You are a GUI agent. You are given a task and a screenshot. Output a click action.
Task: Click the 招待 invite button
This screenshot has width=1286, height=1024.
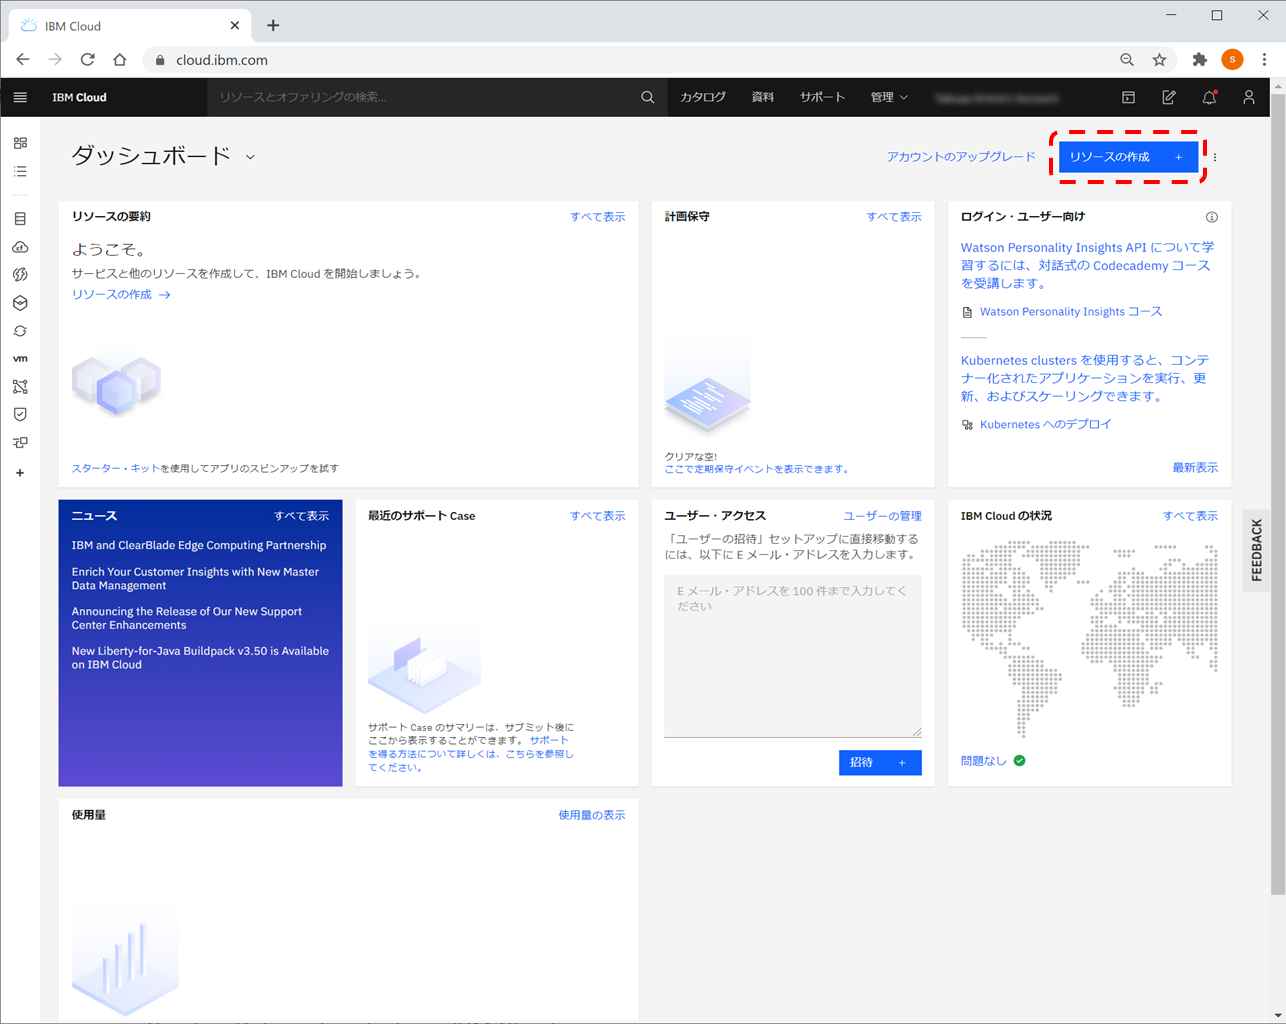coord(880,762)
